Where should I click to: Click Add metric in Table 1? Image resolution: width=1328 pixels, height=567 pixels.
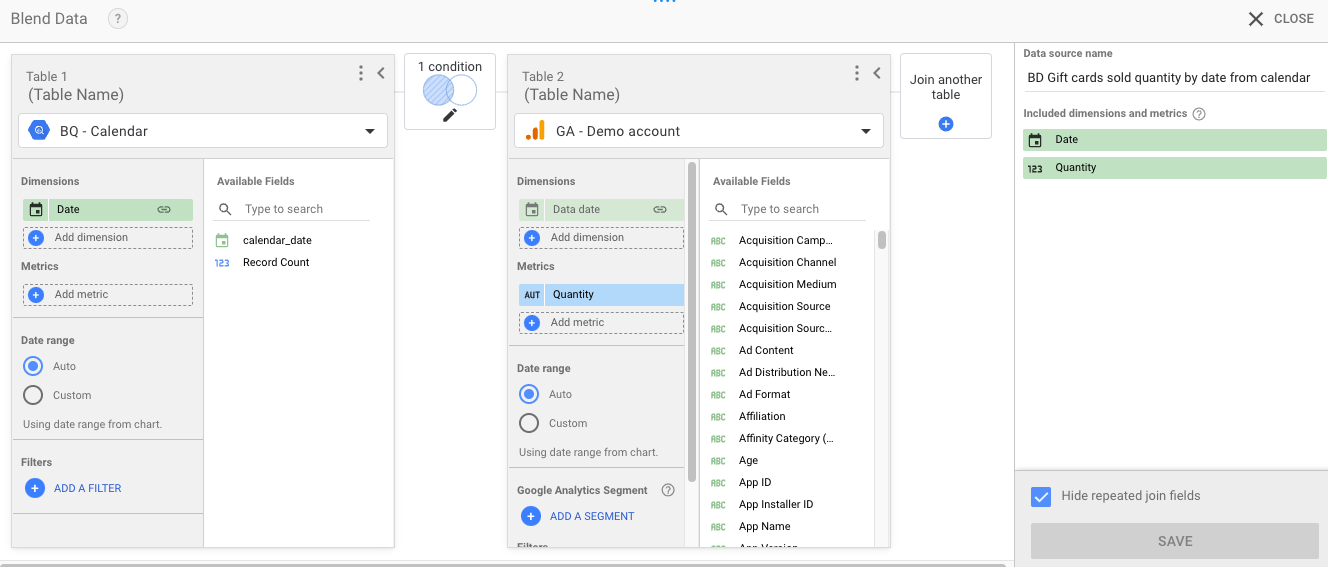(108, 295)
